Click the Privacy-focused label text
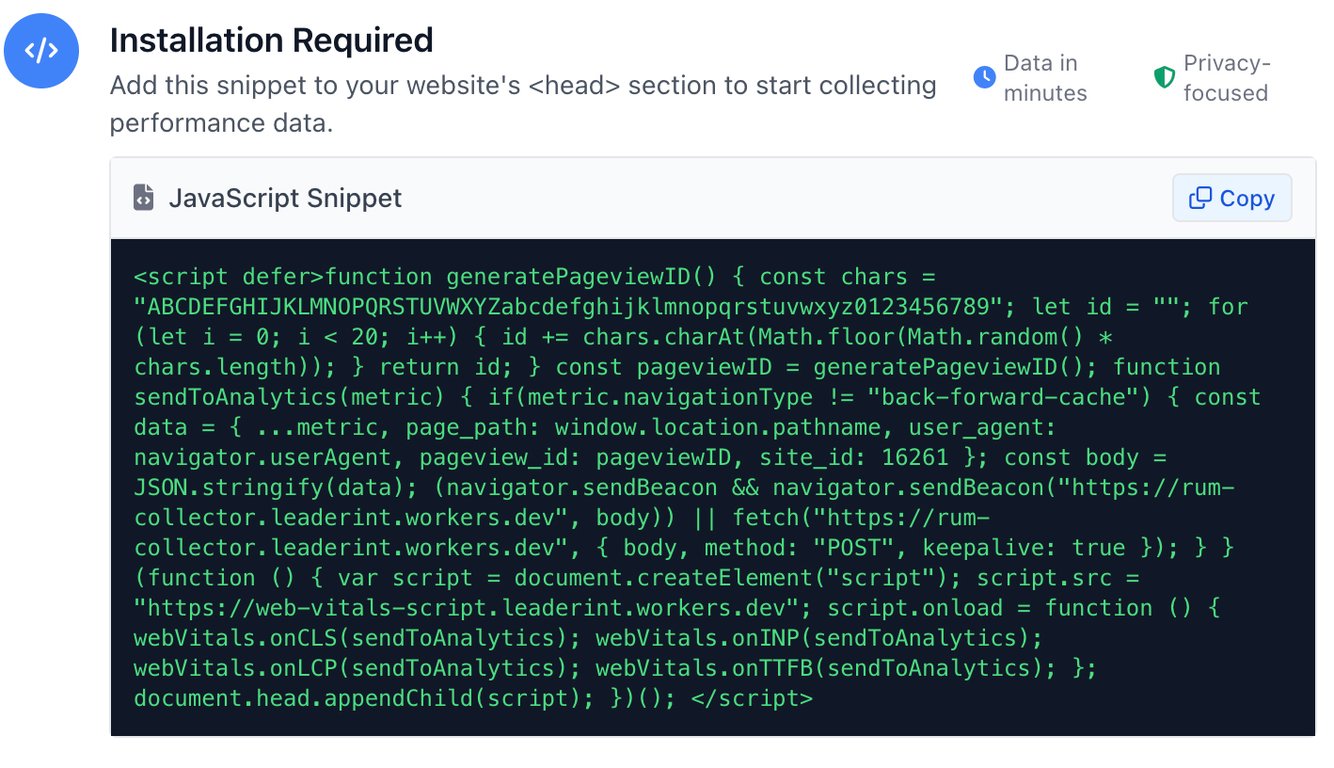Viewport: 1334px width, 768px height. (x=1227, y=78)
